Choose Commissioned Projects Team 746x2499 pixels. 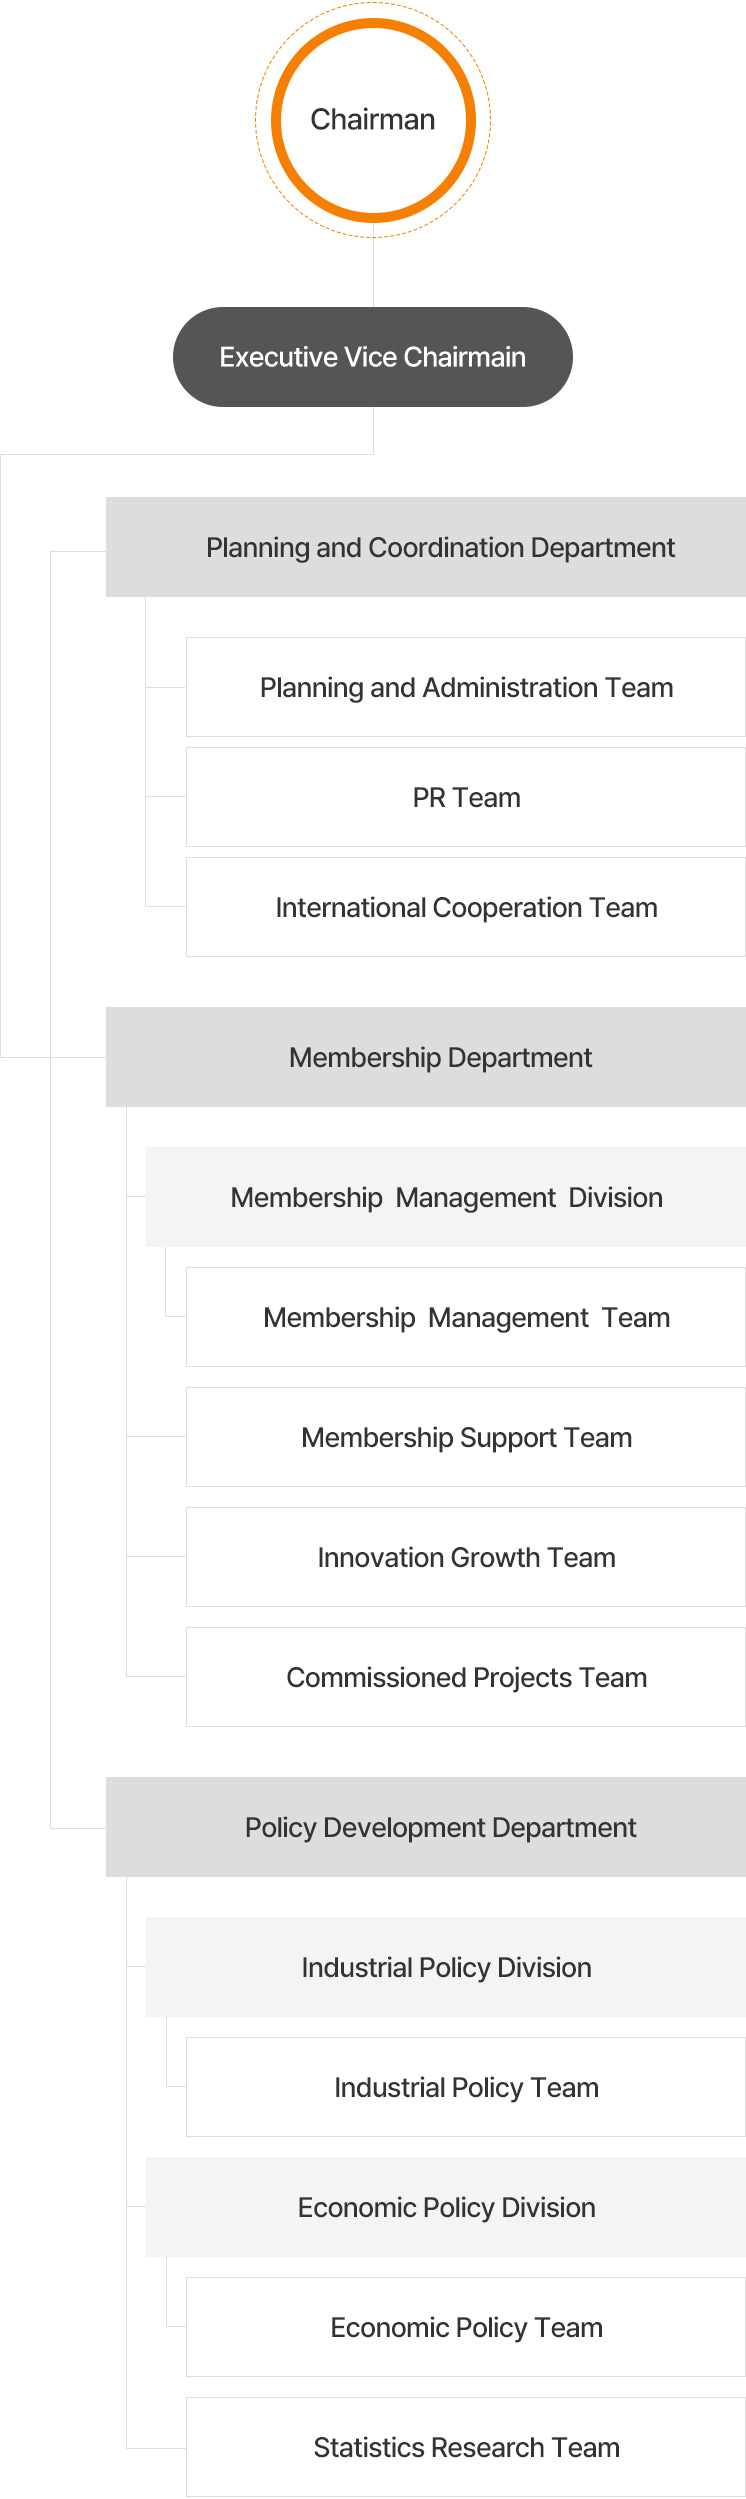coord(466,1677)
